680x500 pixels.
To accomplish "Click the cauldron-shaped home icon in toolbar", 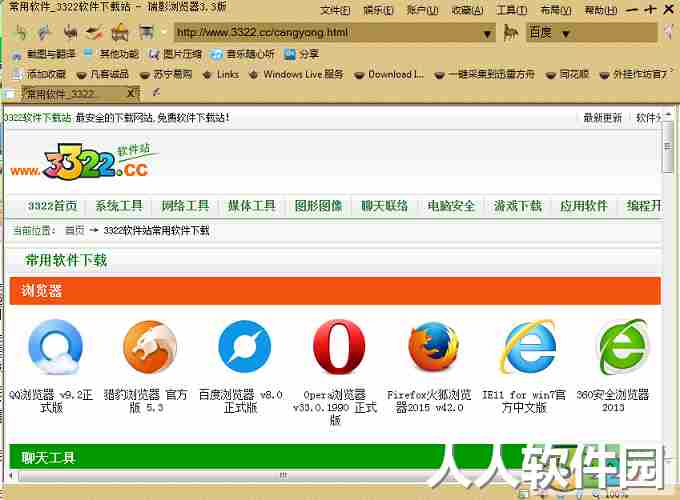I will click(x=119, y=33).
